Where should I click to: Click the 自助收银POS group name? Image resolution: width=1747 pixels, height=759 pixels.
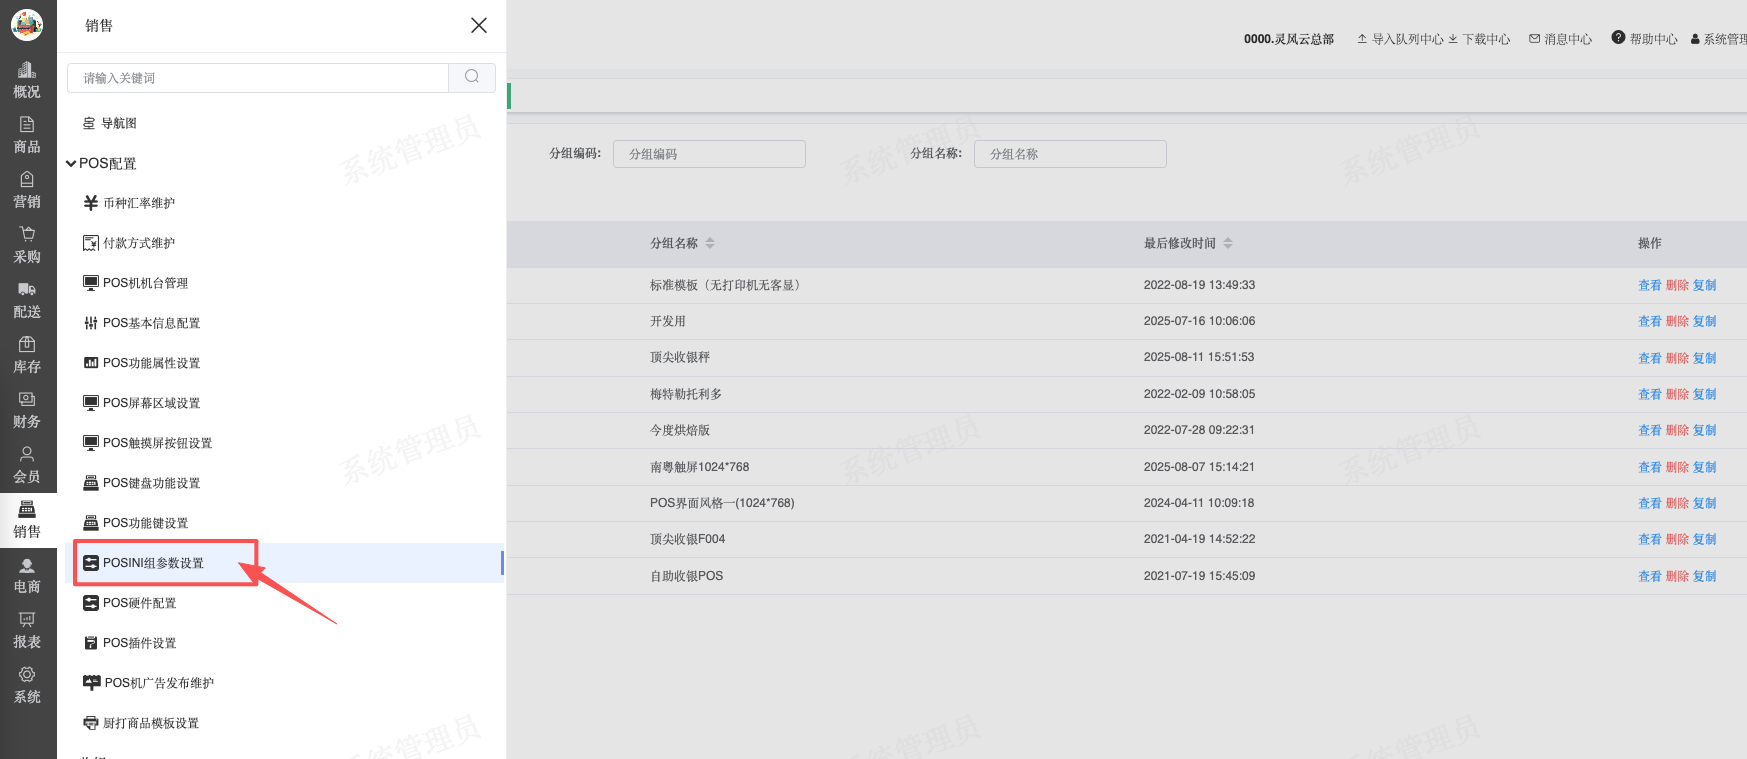click(x=686, y=576)
